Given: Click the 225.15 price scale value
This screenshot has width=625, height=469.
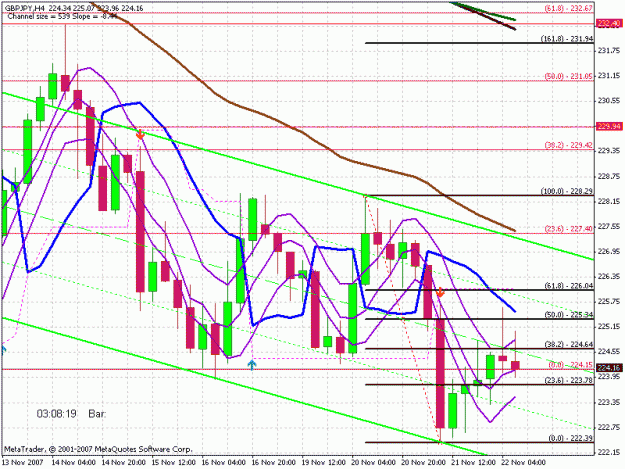Looking at the screenshot, I should 609,327.
